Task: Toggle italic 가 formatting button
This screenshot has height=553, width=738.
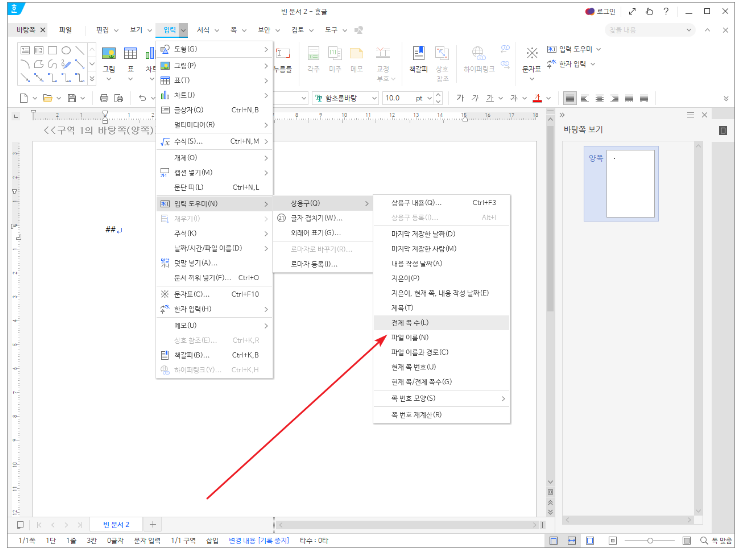Action: pos(475,98)
